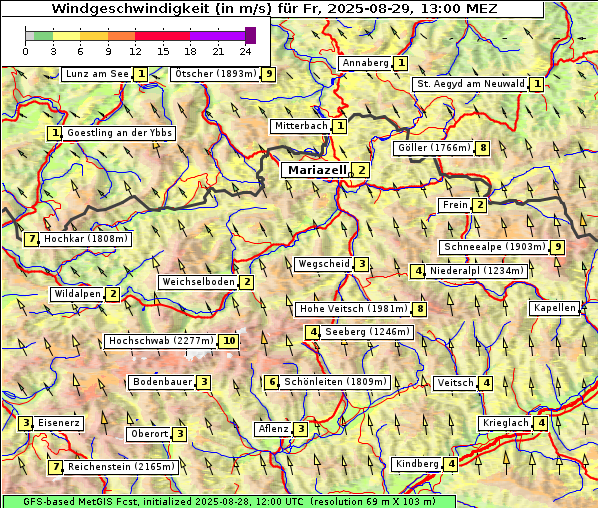Click the Göller (1766m) wind value 8
This screenshot has width=598, height=508.
coord(483,148)
